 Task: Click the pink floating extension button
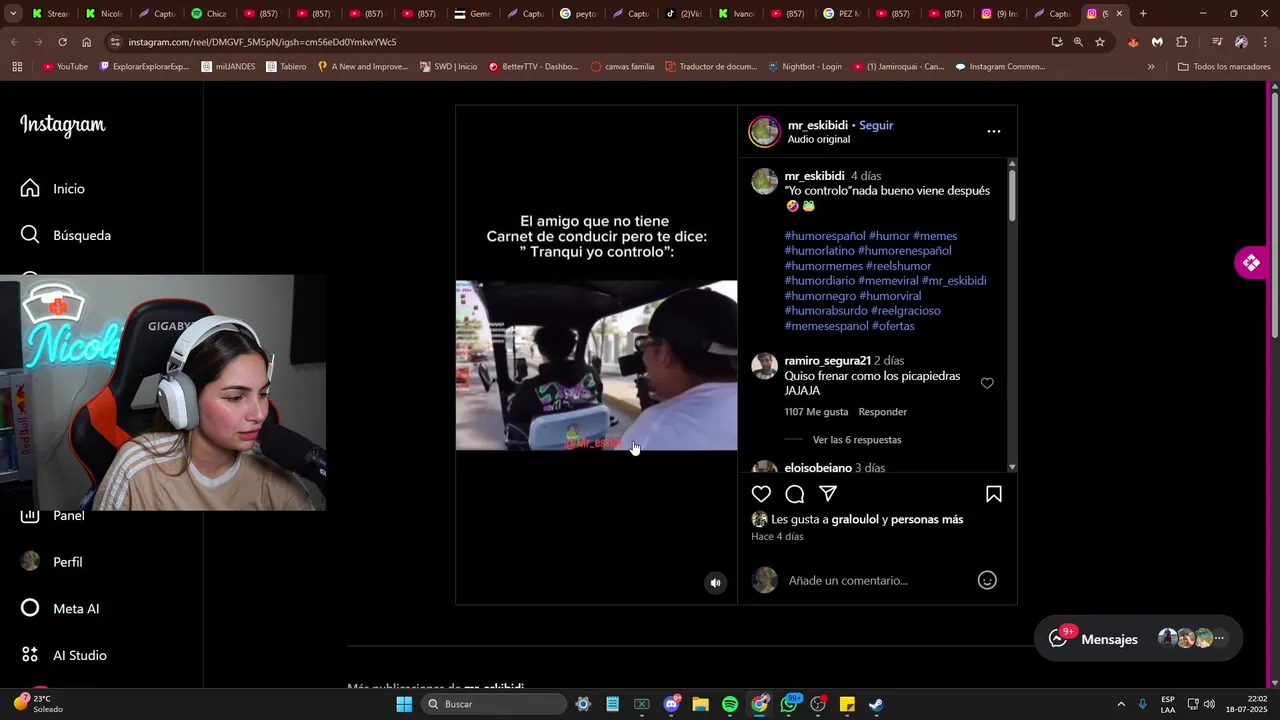click(x=1251, y=263)
